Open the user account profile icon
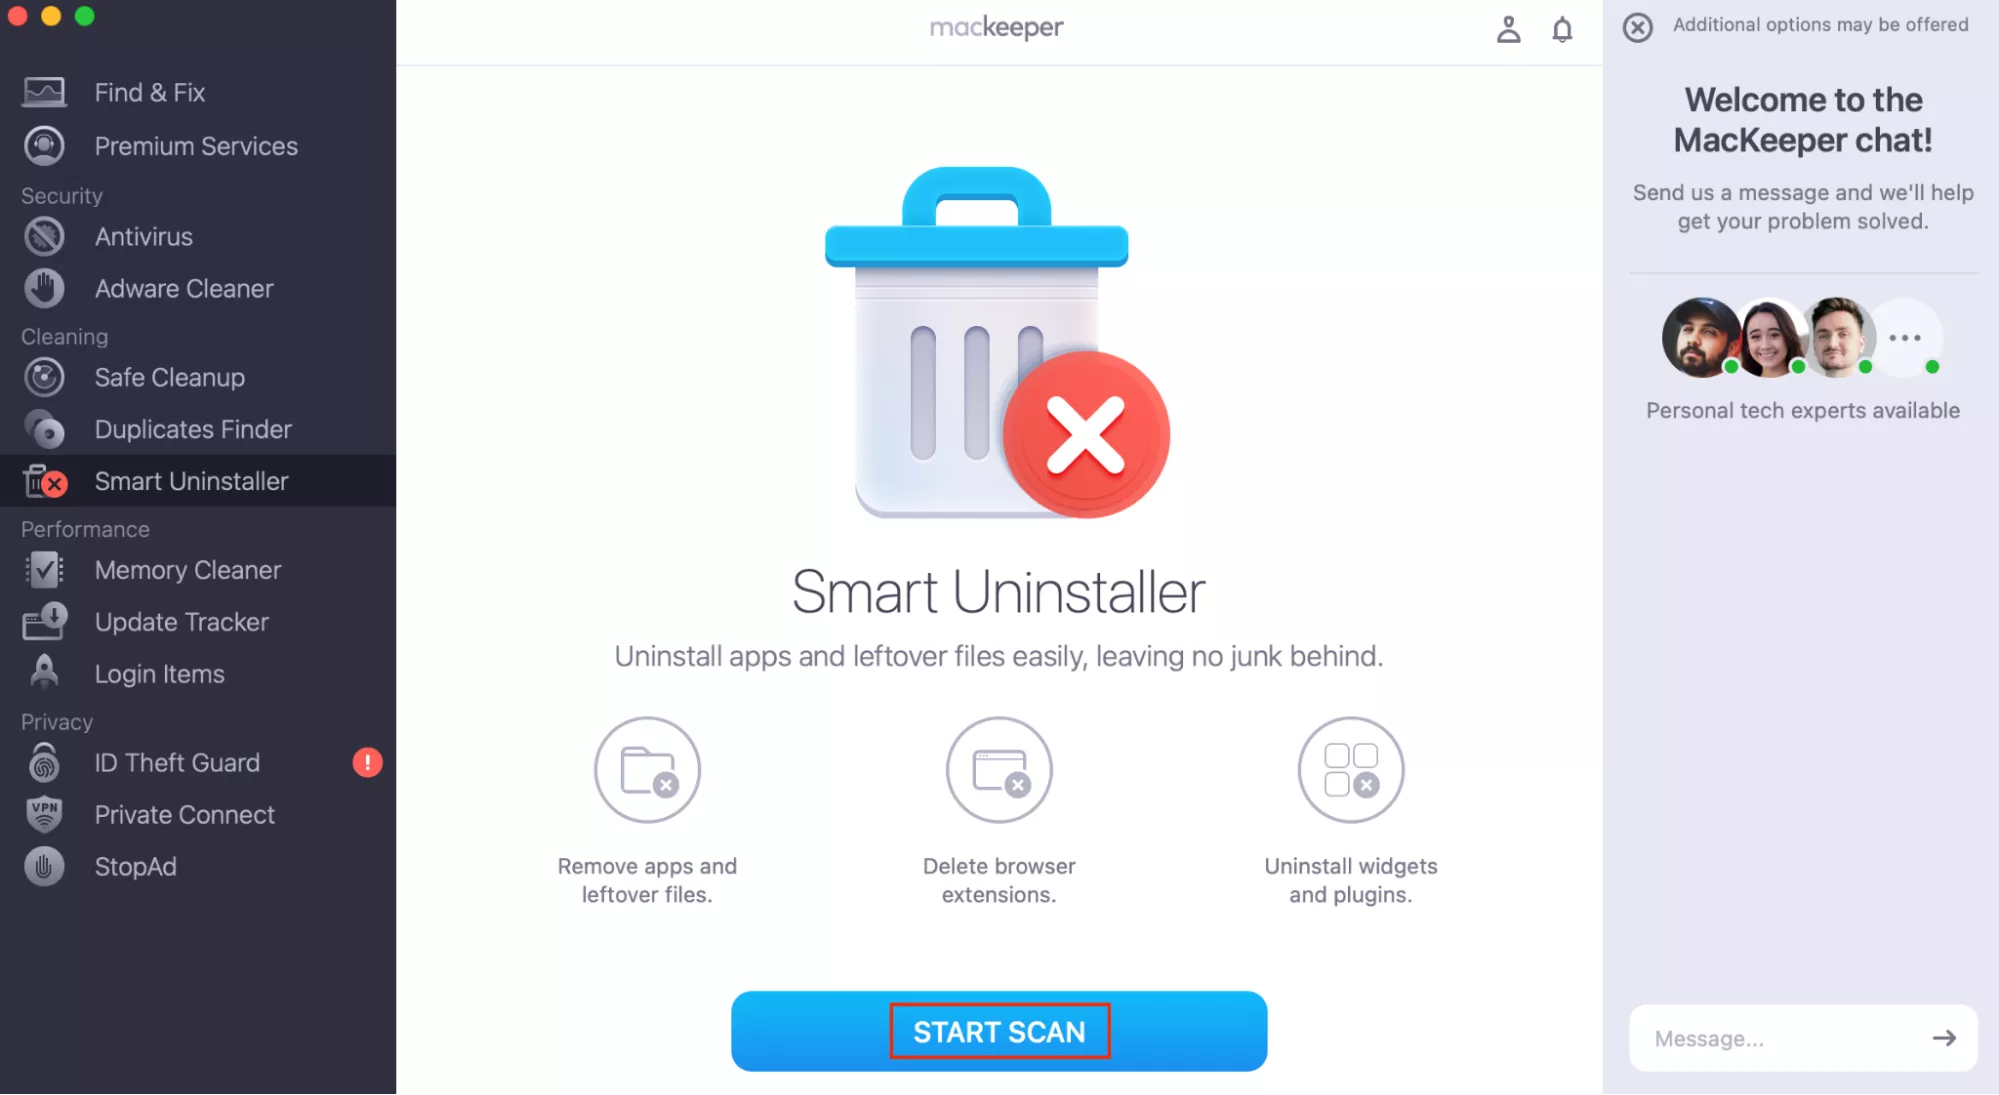This screenshot has width=1999, height=1095. click(1508, 29)
